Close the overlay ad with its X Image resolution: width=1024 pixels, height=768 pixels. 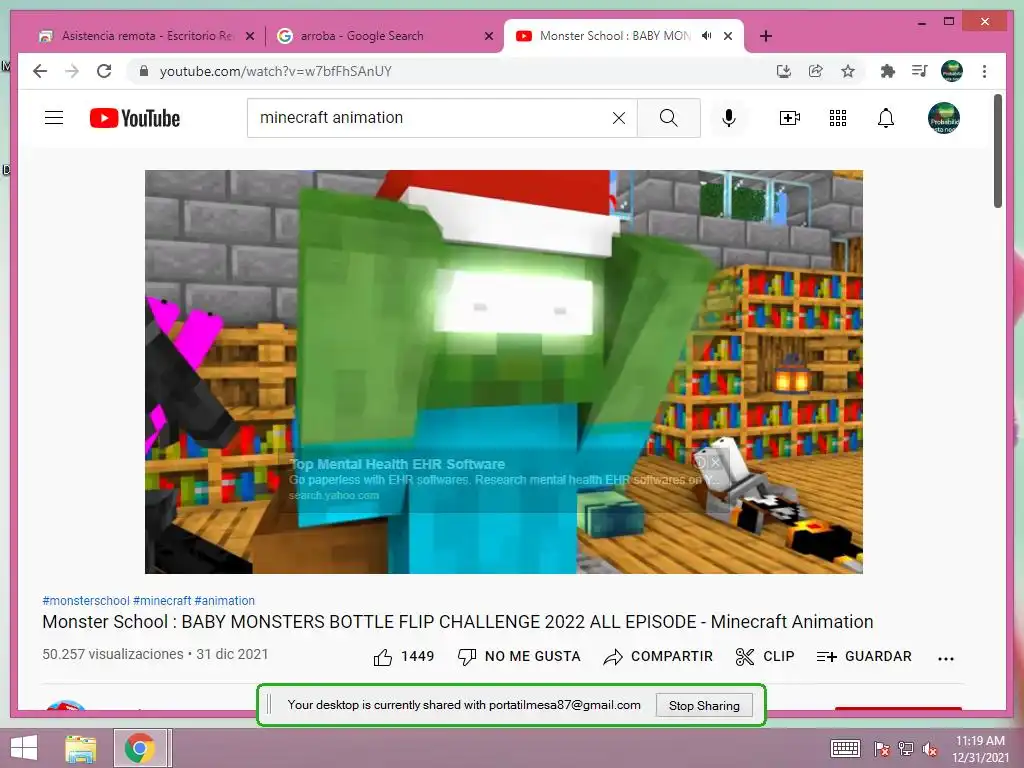click(716, 462)
